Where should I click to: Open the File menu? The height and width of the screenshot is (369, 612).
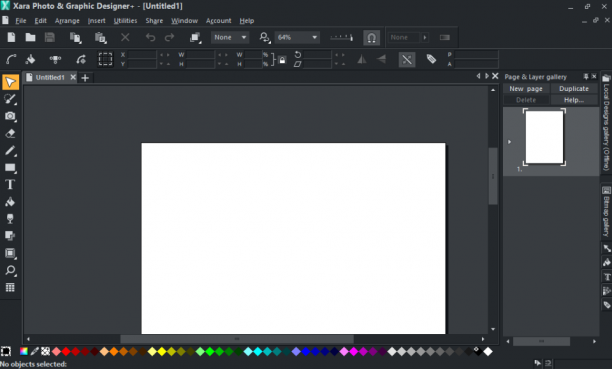21,21
